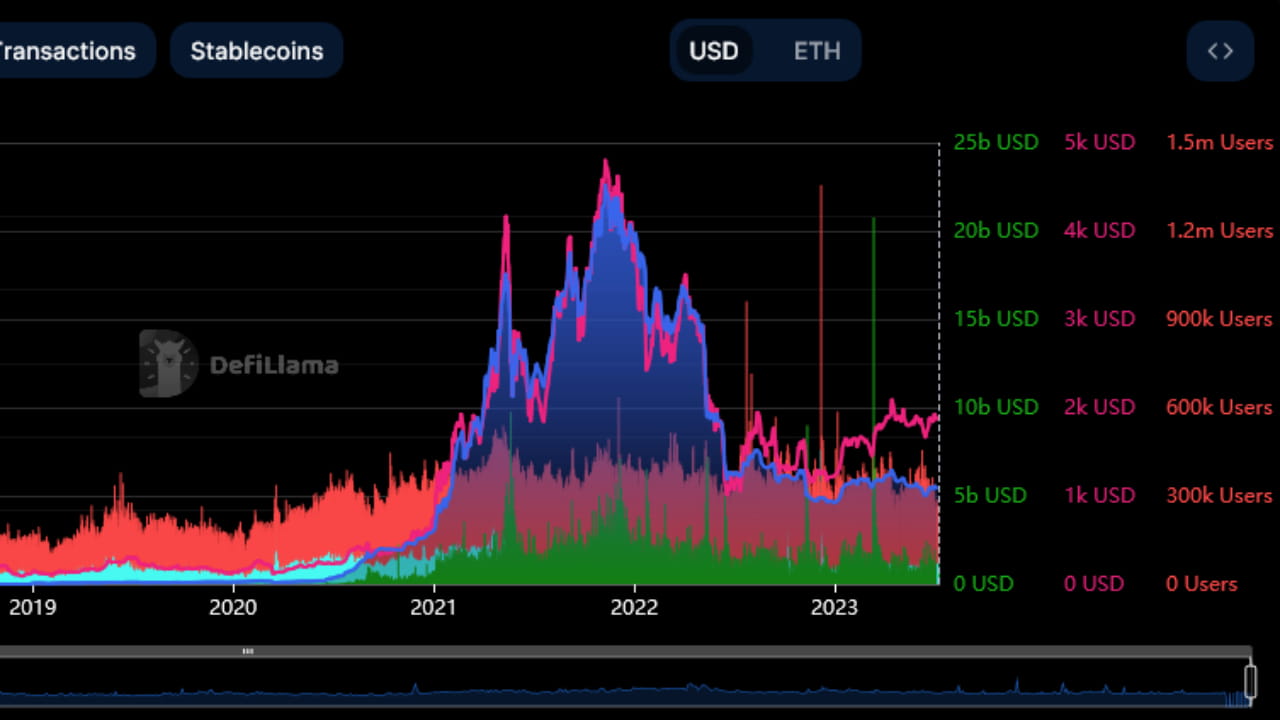Click the 2023 year label on x-axis
The height and width of the screenshot is (720, 1280).
pos(835,607)
